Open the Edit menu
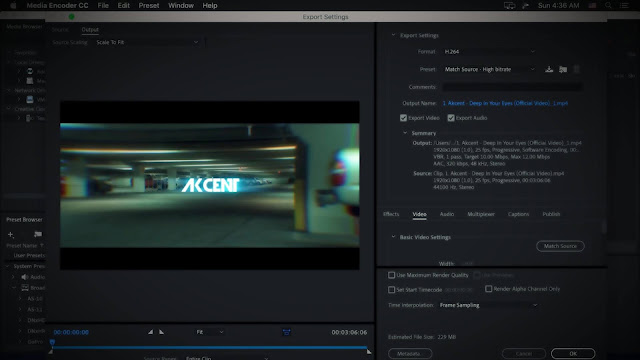Viewport: 640px width, 360px height. point(123,5)
